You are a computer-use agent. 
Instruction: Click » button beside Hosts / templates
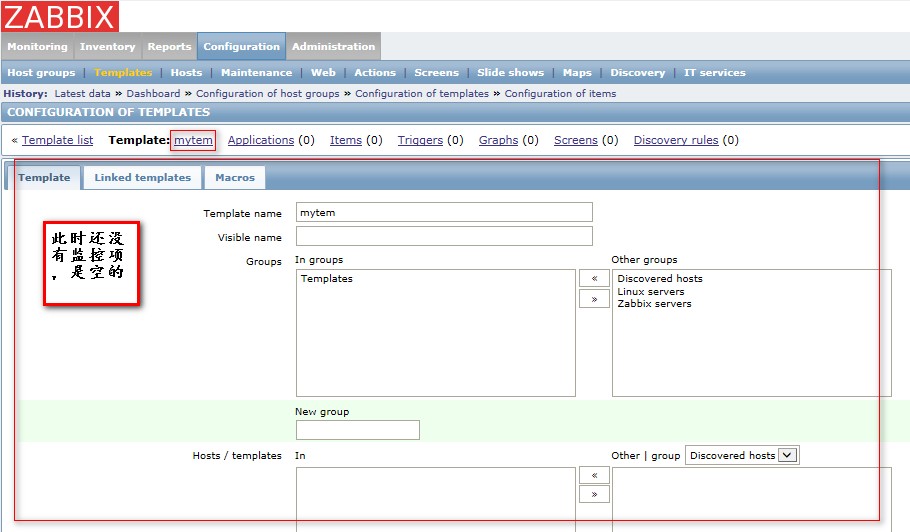(x=594, y=494)
